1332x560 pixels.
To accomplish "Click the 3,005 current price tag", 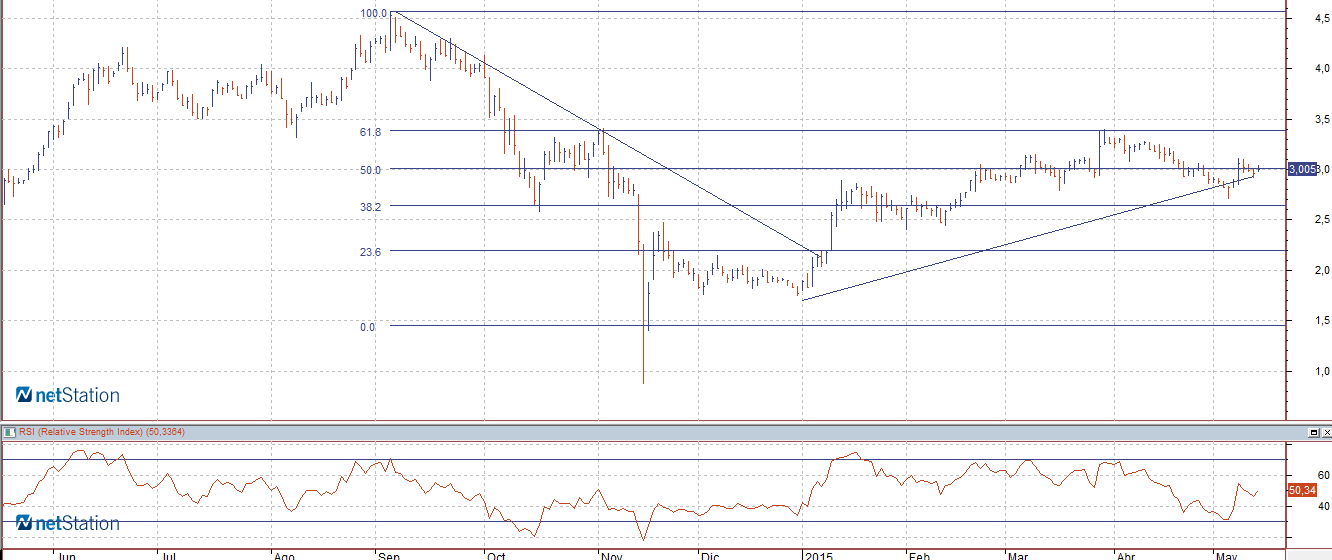I will click(1302, 169).
